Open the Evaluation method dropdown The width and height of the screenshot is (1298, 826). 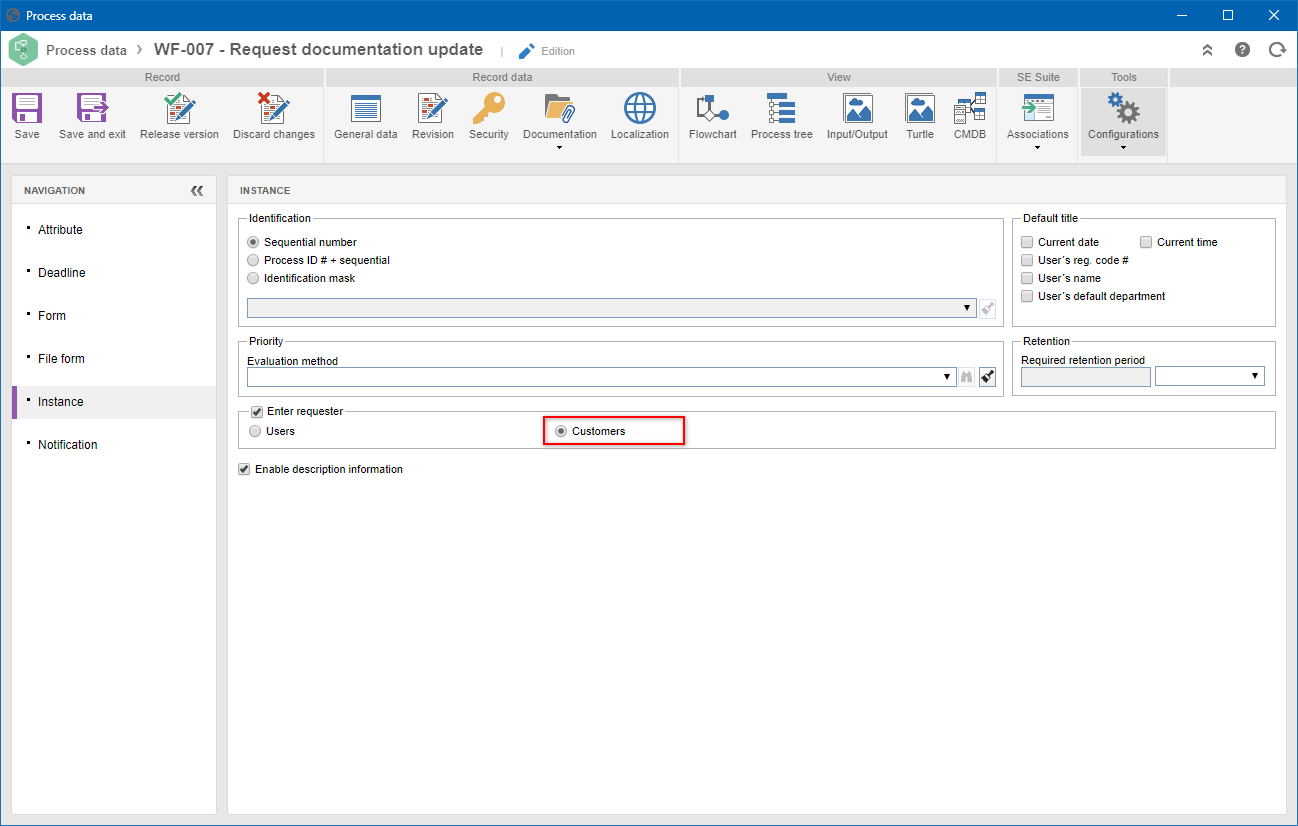click(x=601, y=377)
